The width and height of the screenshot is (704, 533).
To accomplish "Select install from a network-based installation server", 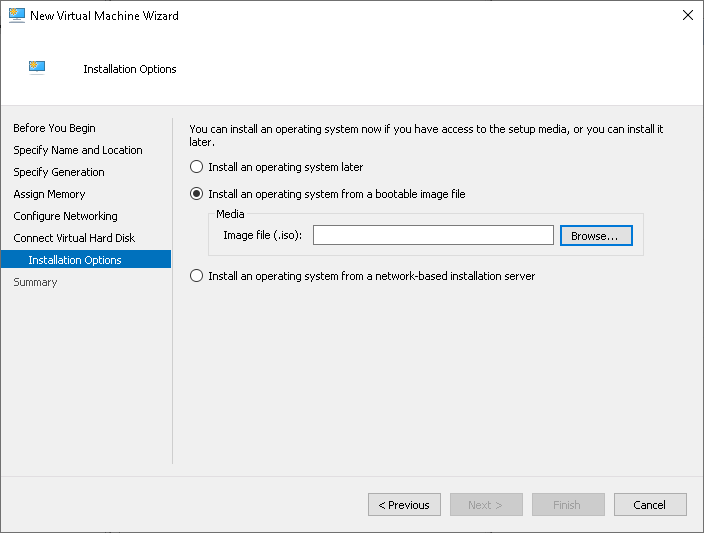I will pos(197,276).
